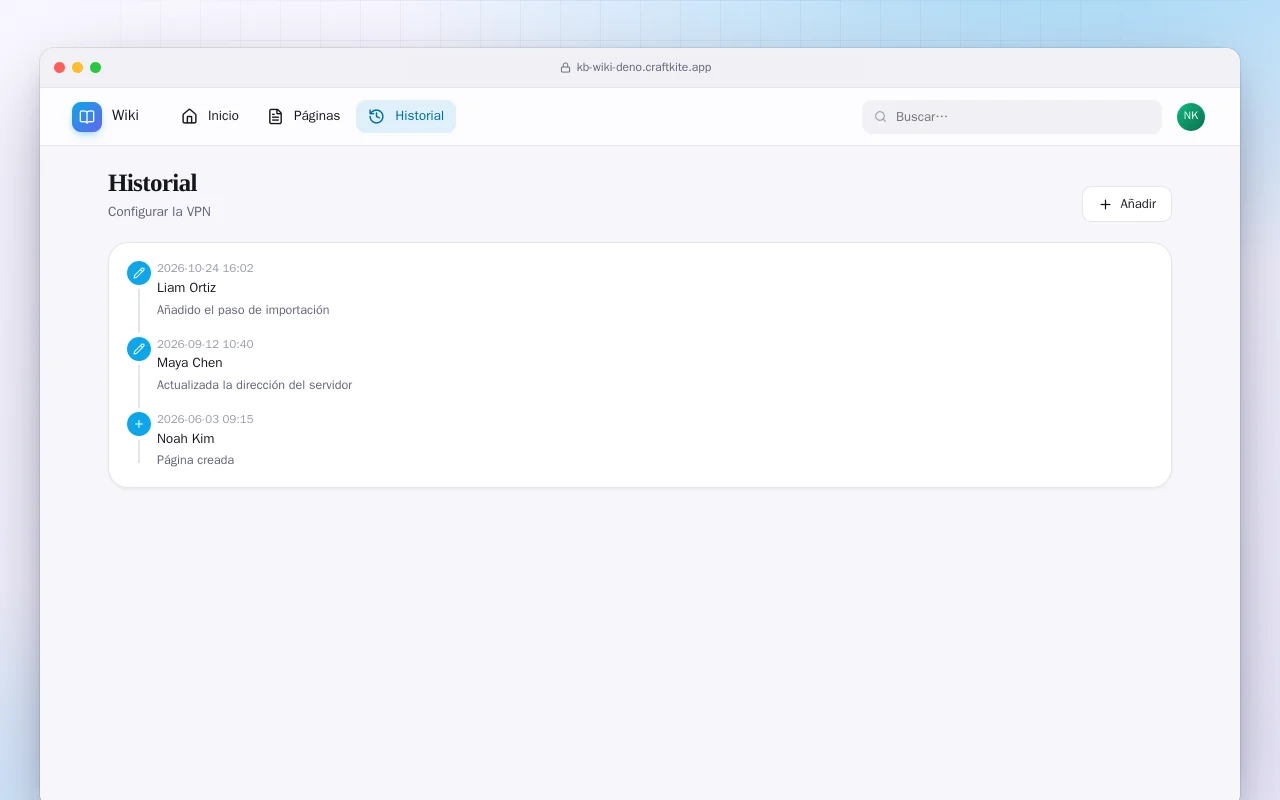
Task: Open the NK user avatar menu
Action: point(1191,117)
